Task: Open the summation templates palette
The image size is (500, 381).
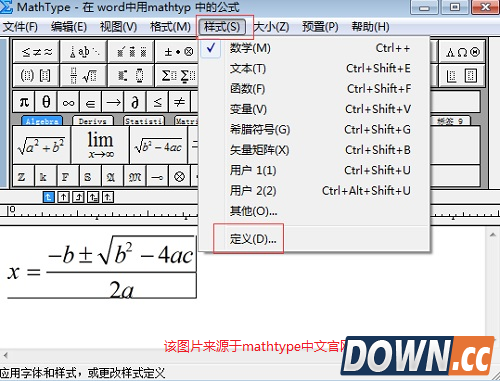Action: (178, 75)
